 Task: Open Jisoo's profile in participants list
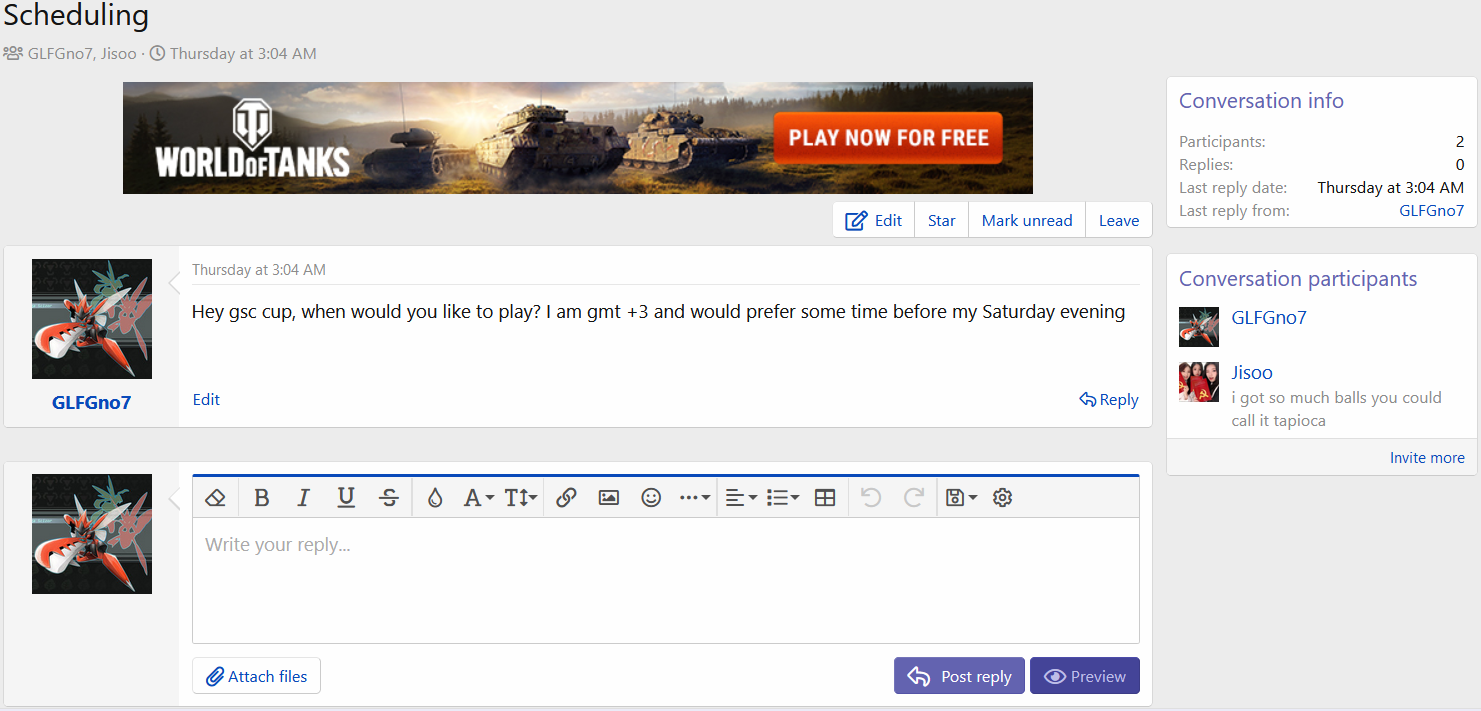click(1252, 373)
